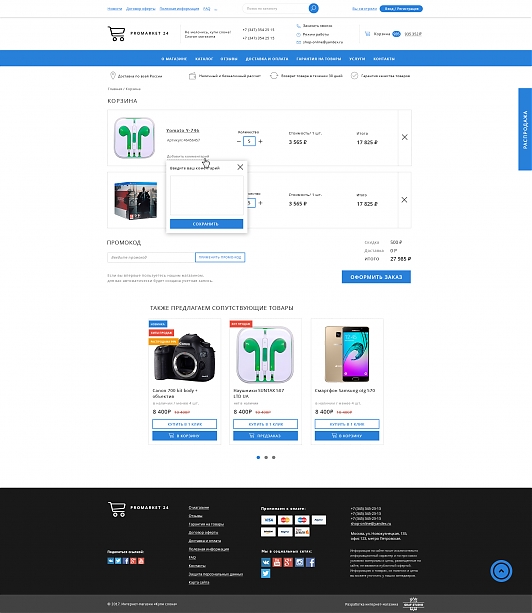The height and width of the screenshot is (613, 532).
Task: Buy Samsung smartphone in one click
Action: coord(347,424)
